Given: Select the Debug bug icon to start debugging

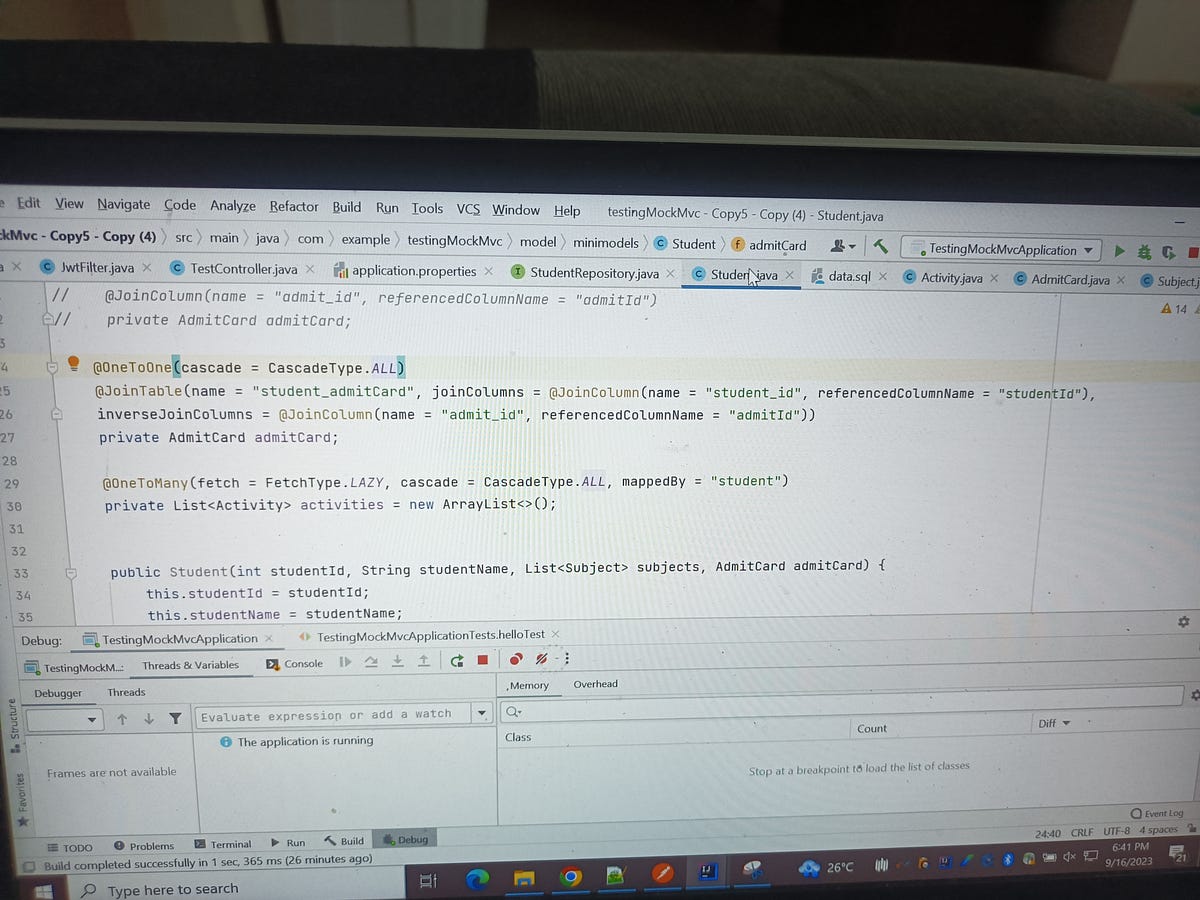Looking at the screenshot, I should 1143,252.
